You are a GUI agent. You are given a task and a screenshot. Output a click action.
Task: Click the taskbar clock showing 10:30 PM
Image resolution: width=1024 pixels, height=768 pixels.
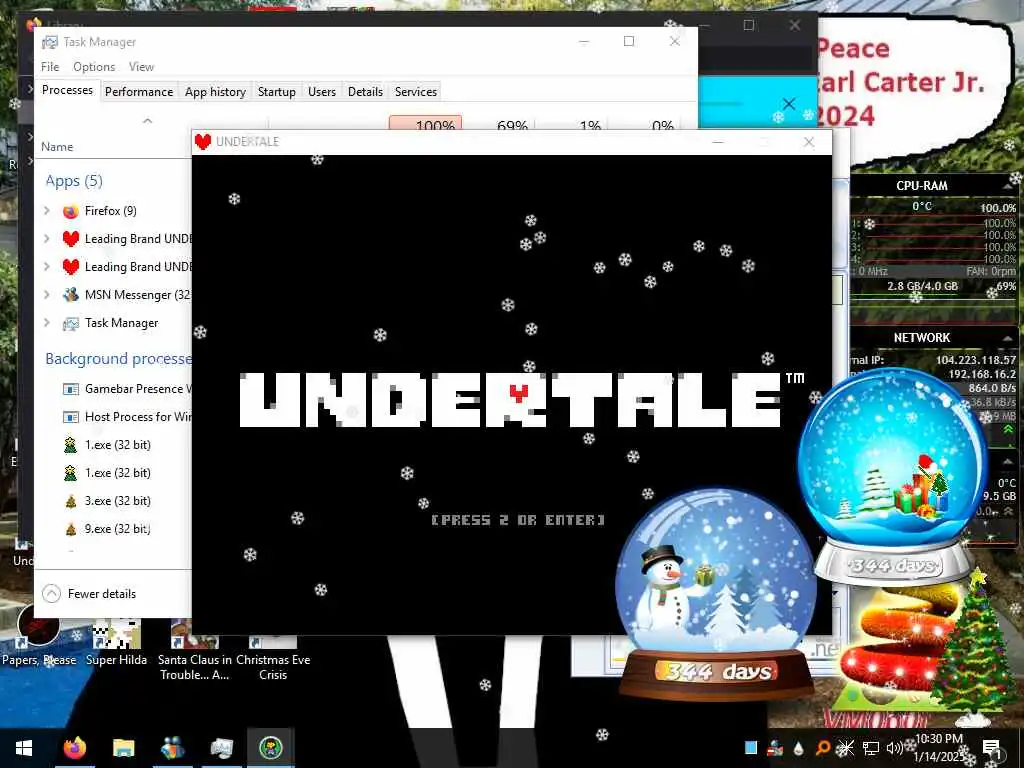click(x=938, y=748)
